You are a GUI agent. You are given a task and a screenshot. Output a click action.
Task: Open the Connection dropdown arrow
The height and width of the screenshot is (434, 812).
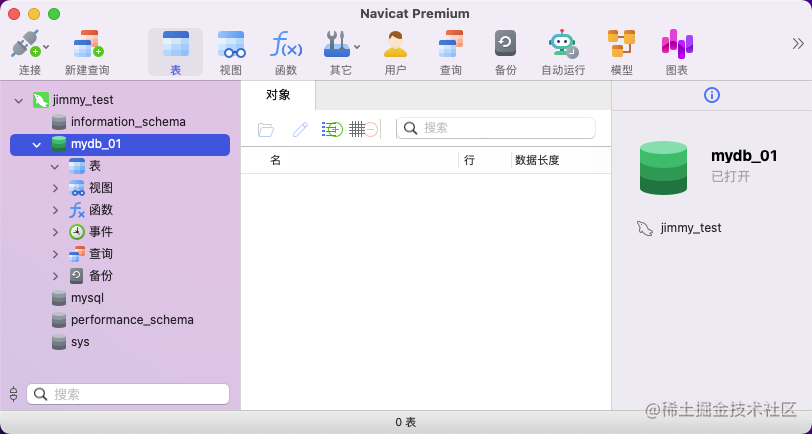coord(46,47)
